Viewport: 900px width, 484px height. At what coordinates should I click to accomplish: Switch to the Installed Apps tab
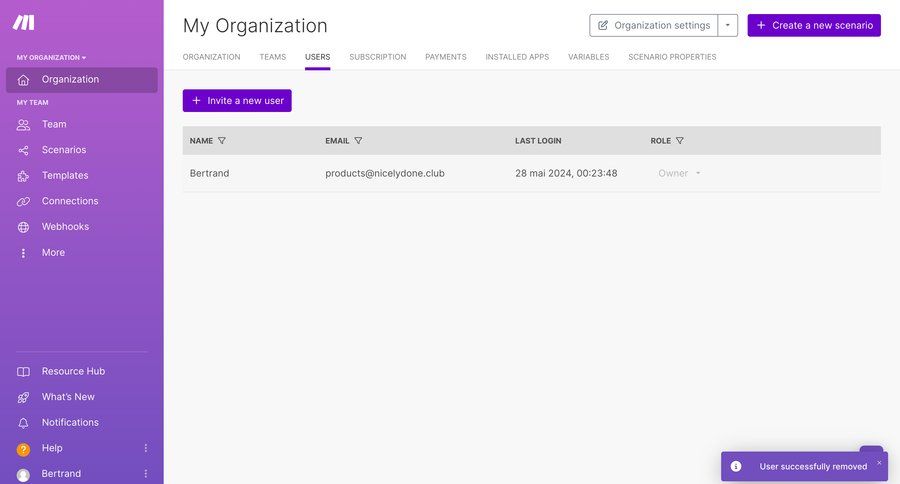pos(517,57)
